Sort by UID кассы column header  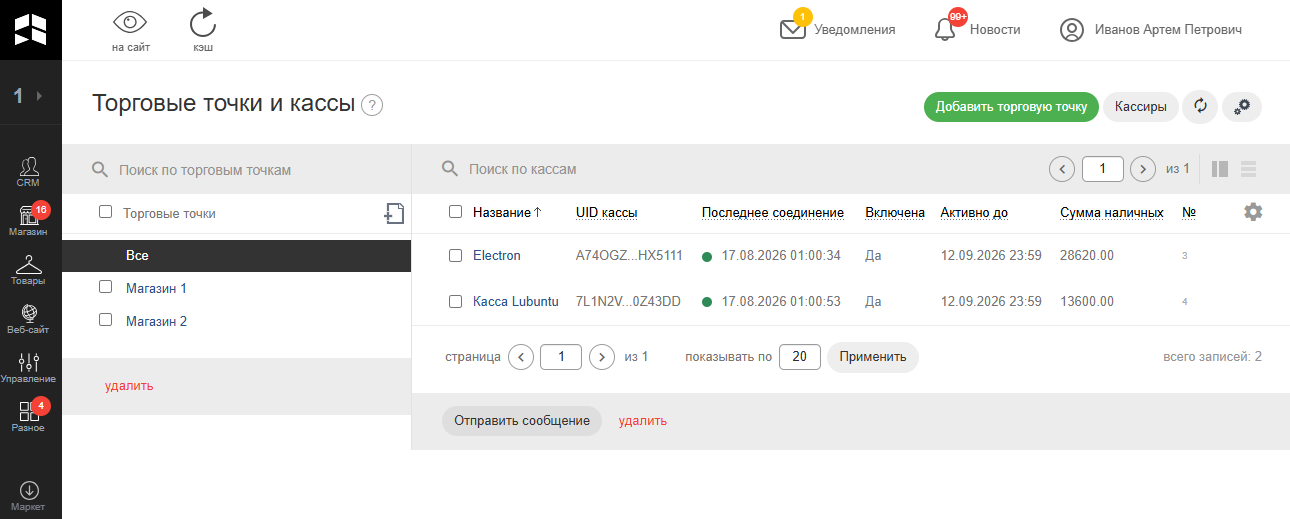point(607,212)
